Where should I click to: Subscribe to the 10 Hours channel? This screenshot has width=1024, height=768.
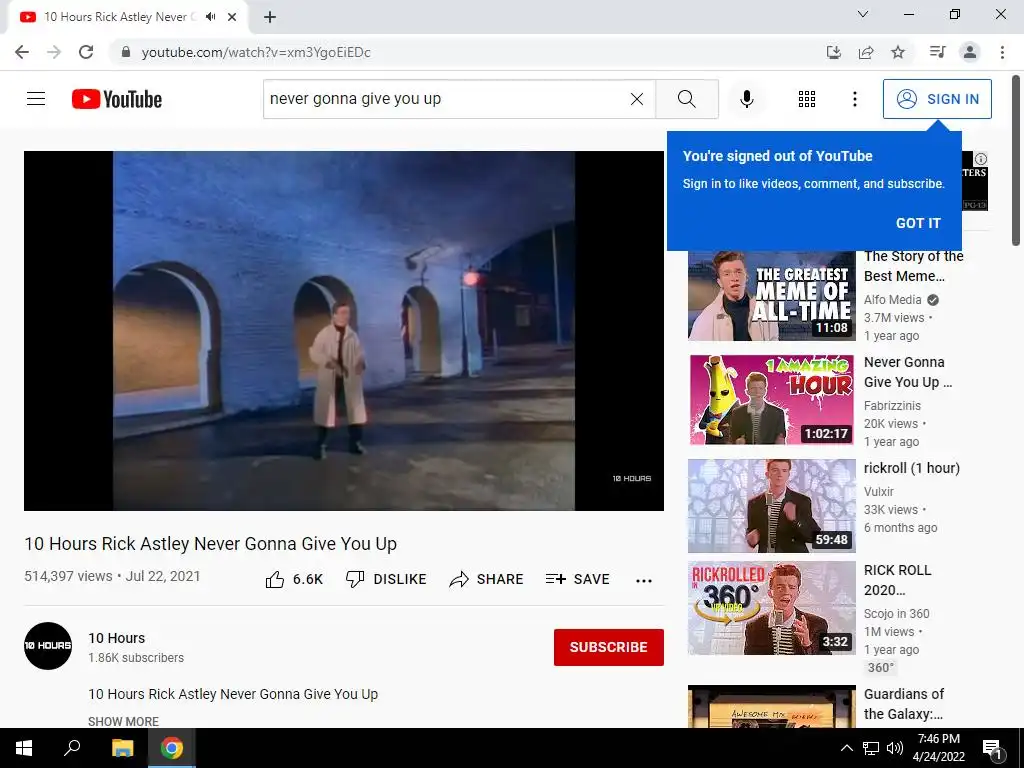click(609, 647)
